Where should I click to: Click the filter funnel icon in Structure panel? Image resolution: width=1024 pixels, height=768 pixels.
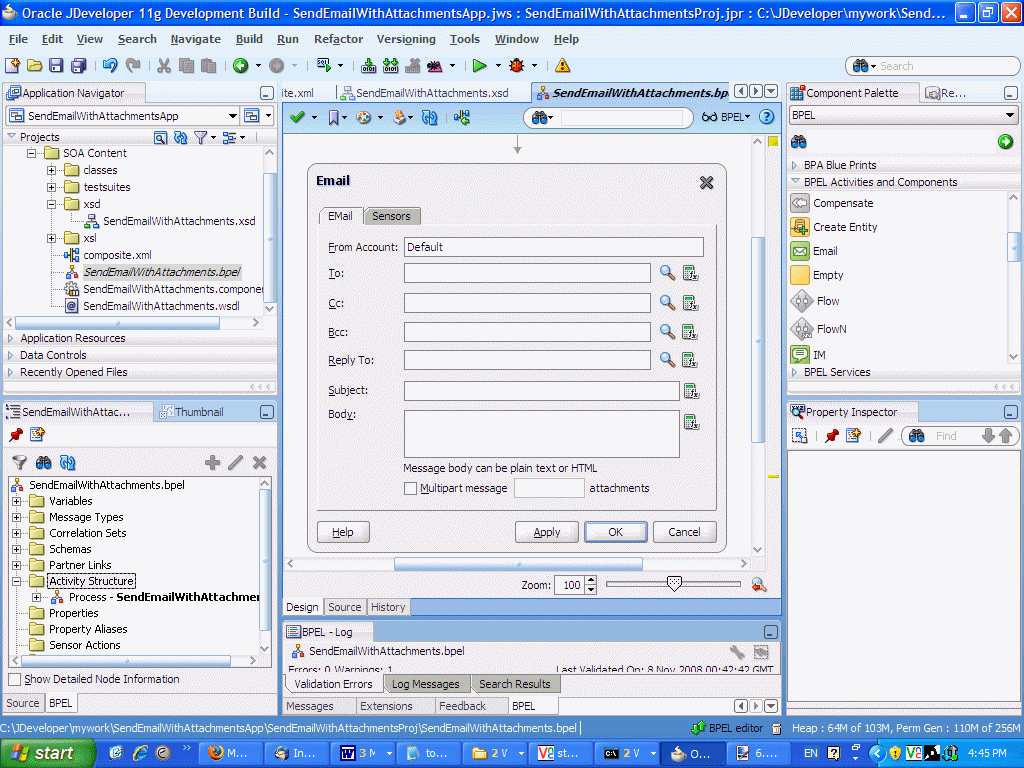(x=20, y=462)
